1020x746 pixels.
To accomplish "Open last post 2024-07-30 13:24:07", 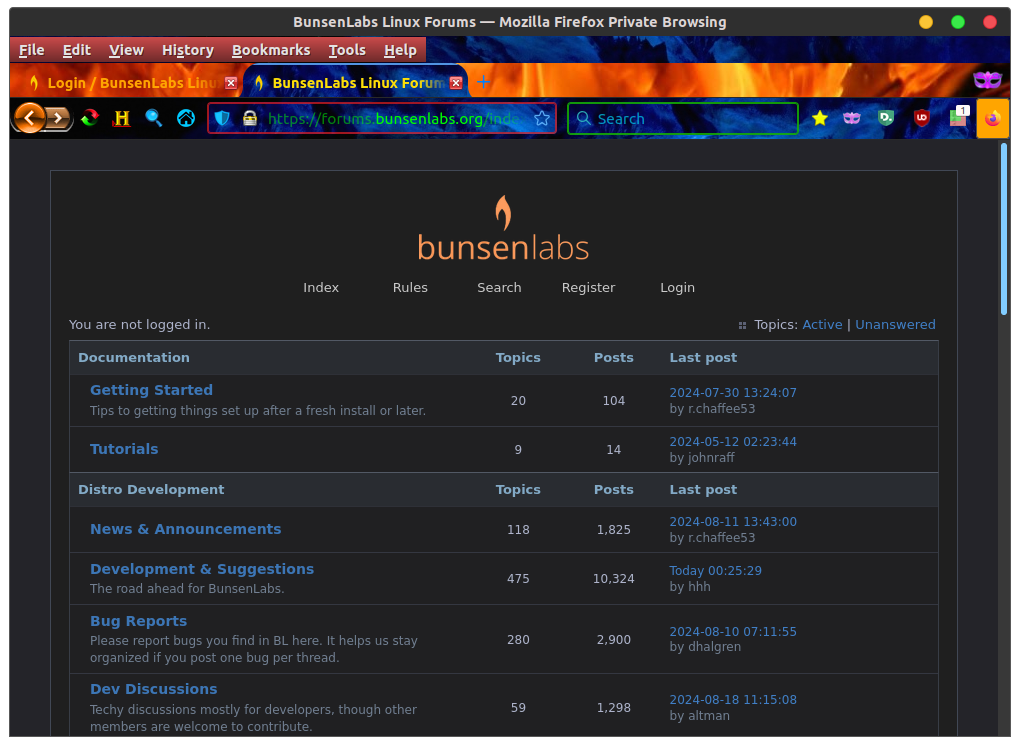I will click(733, 392).
